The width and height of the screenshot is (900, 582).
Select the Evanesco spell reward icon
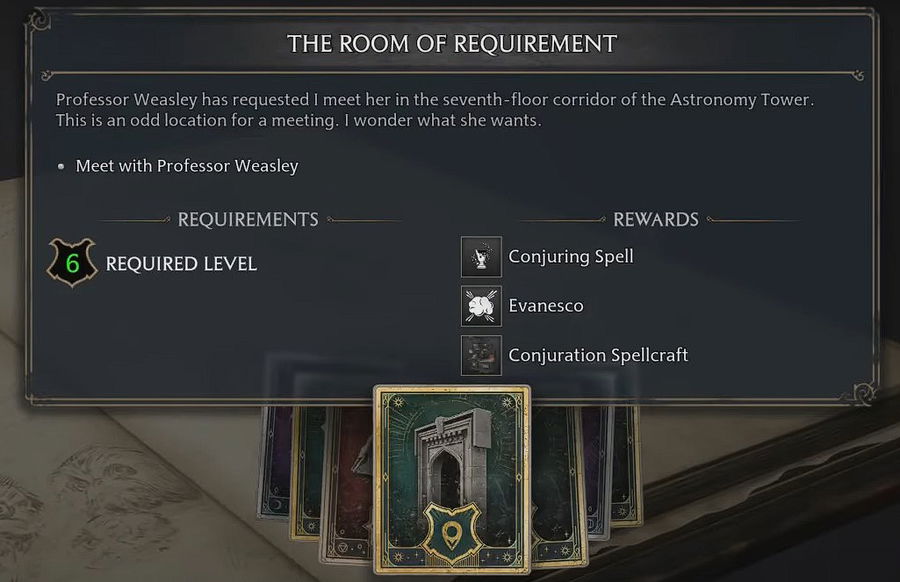(x=481, y=306)
